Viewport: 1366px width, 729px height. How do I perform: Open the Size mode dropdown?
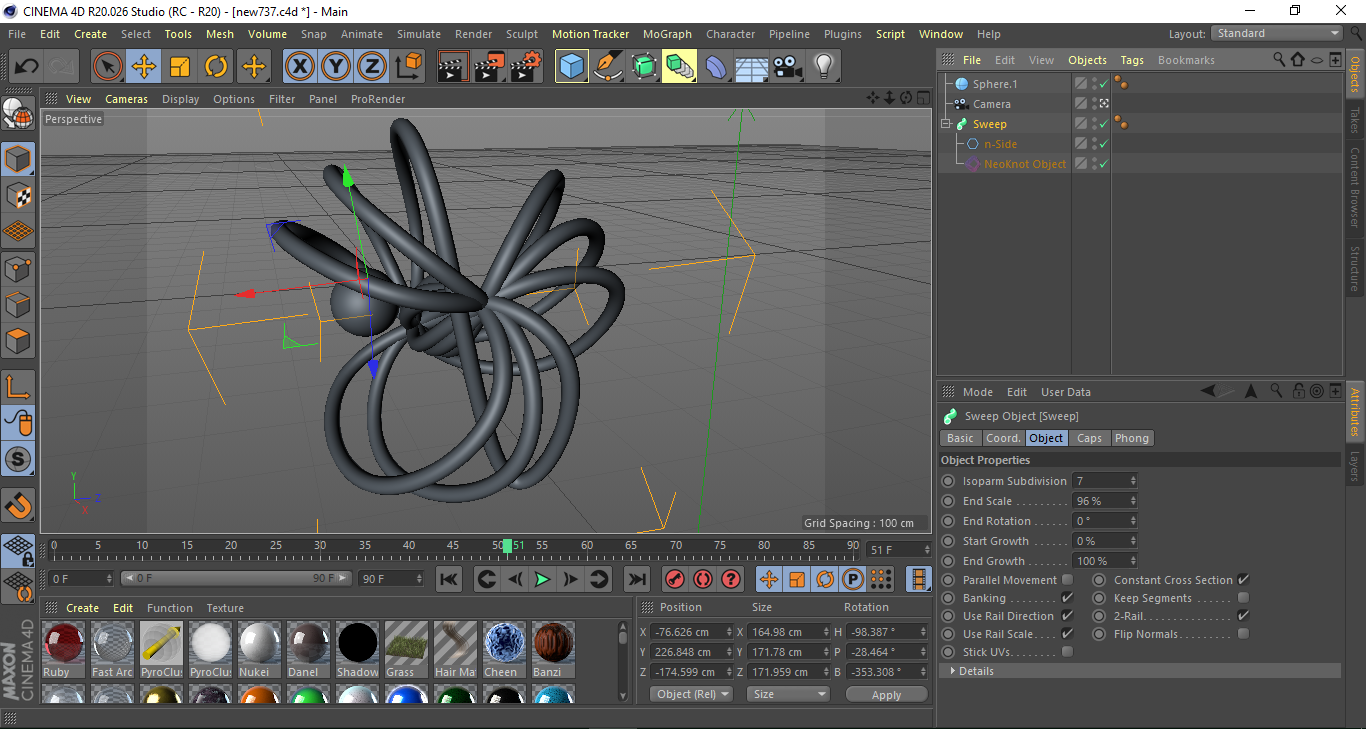pos(787,694)
